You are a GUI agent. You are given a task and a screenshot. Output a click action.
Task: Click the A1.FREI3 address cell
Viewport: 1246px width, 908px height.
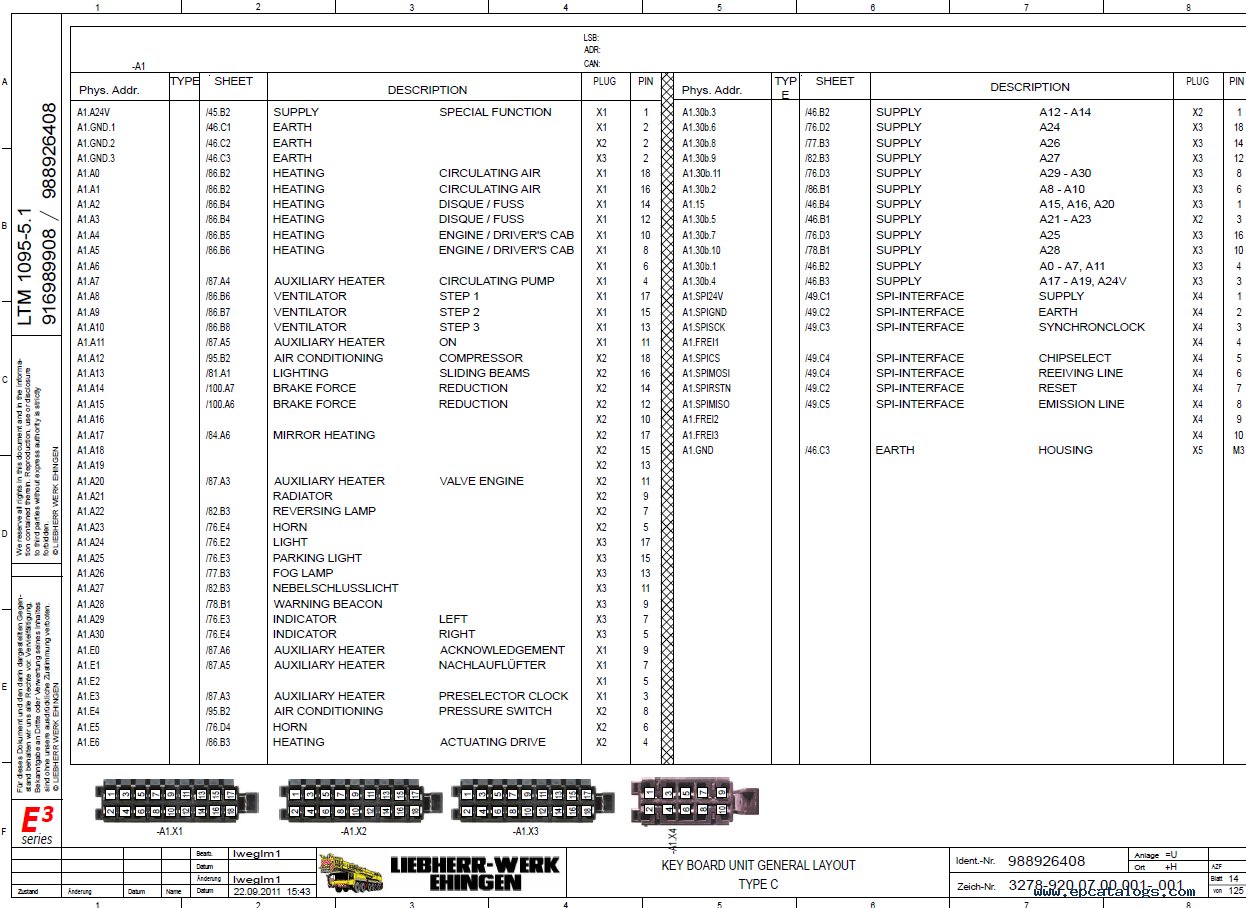click(700, 435)
